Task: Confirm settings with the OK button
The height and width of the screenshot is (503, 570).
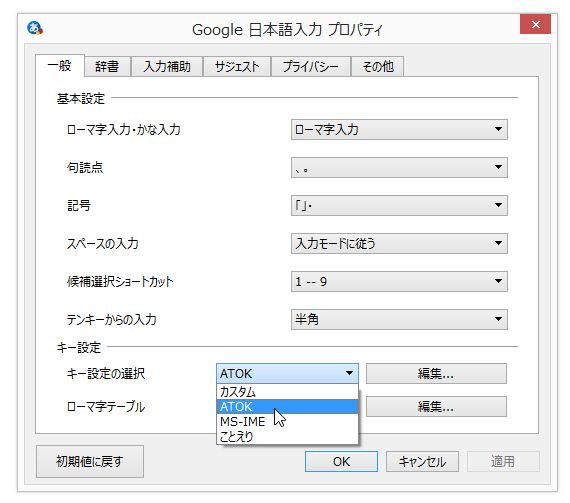Action: coord(341,462)
